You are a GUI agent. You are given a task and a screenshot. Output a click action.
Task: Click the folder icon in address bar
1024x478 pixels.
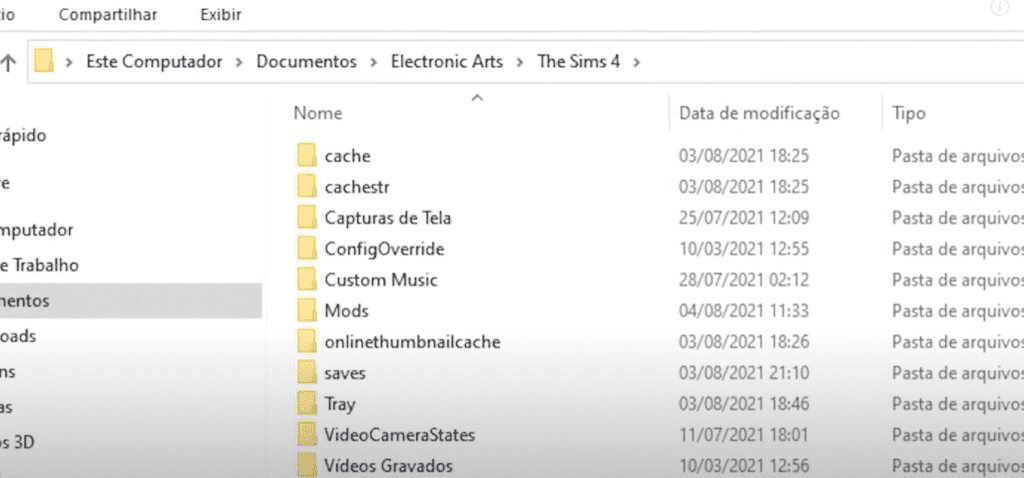[44, 61]
